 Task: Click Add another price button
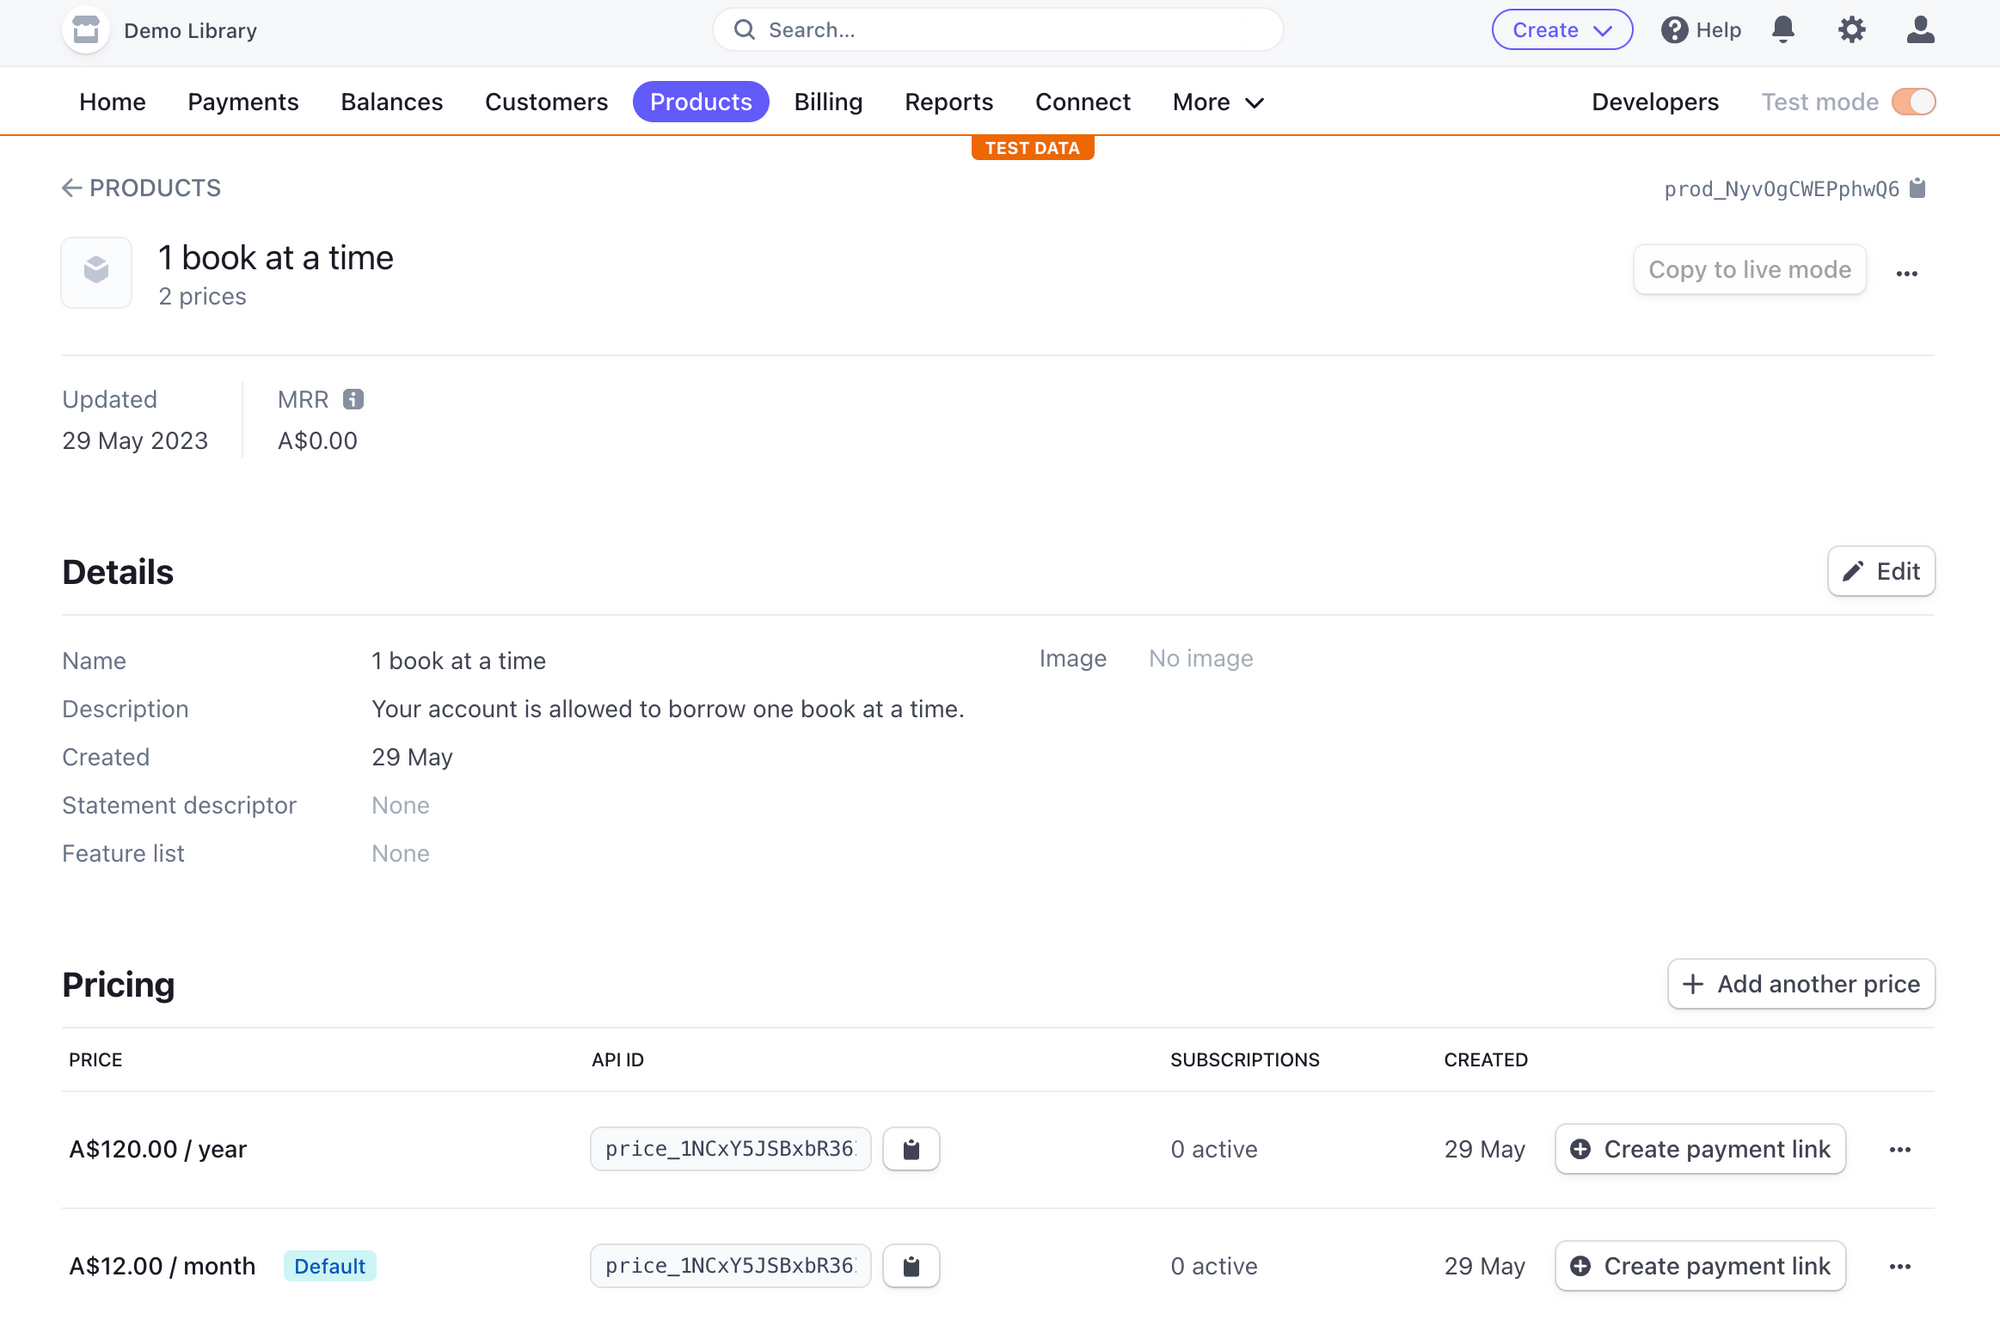[1801, 984]
